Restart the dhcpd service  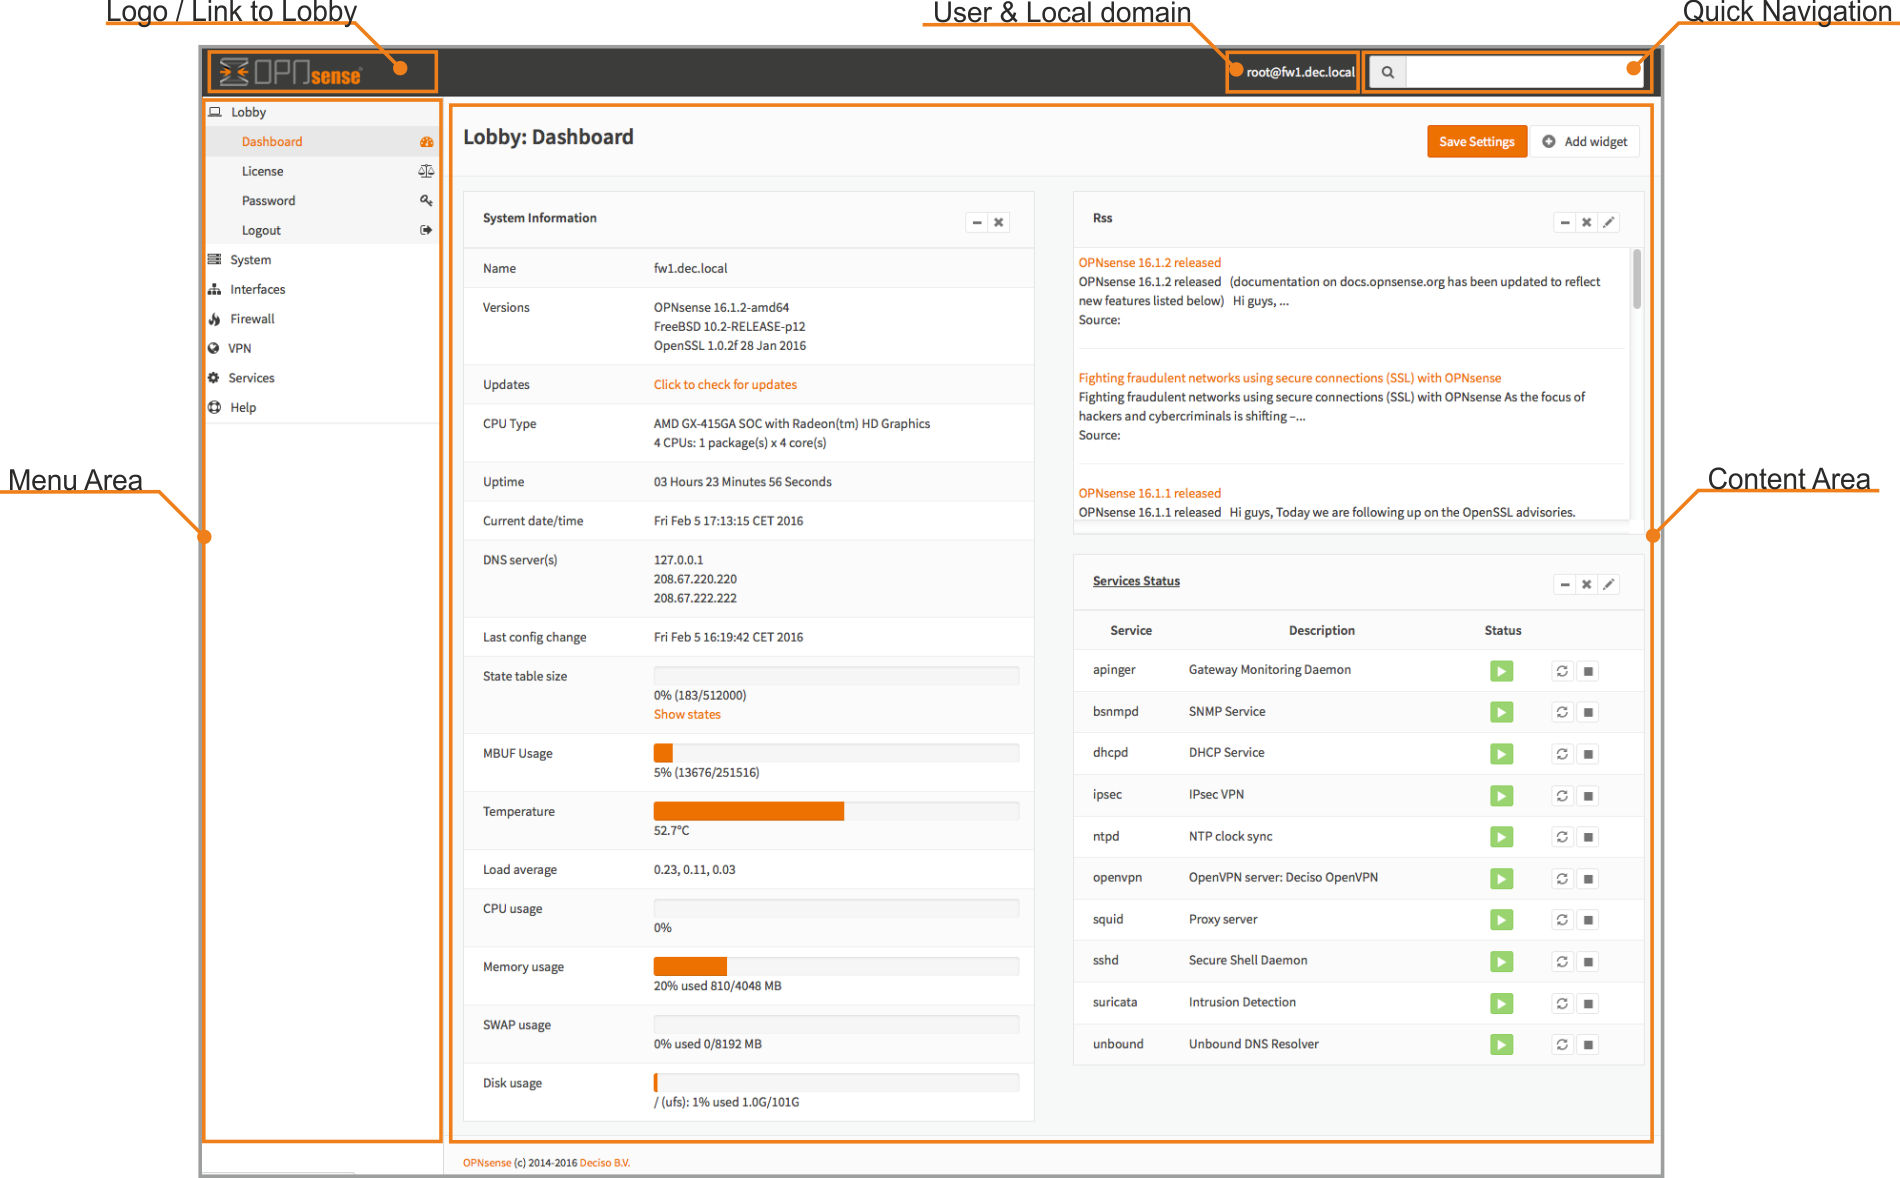pyautogui.click(x=1562, y=754)
